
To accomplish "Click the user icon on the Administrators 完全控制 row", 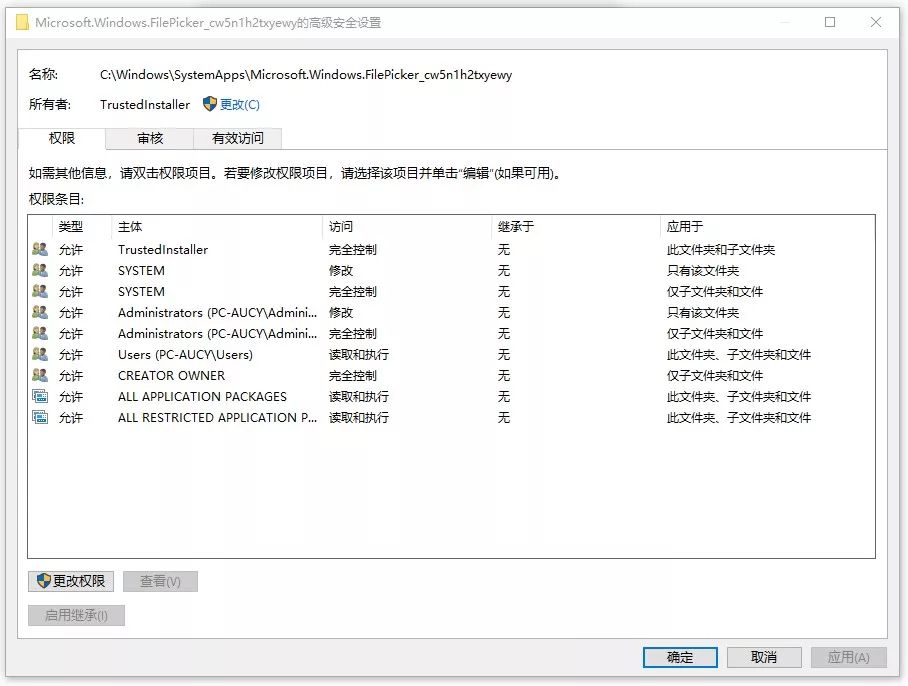I will click(x=40, y=333).
